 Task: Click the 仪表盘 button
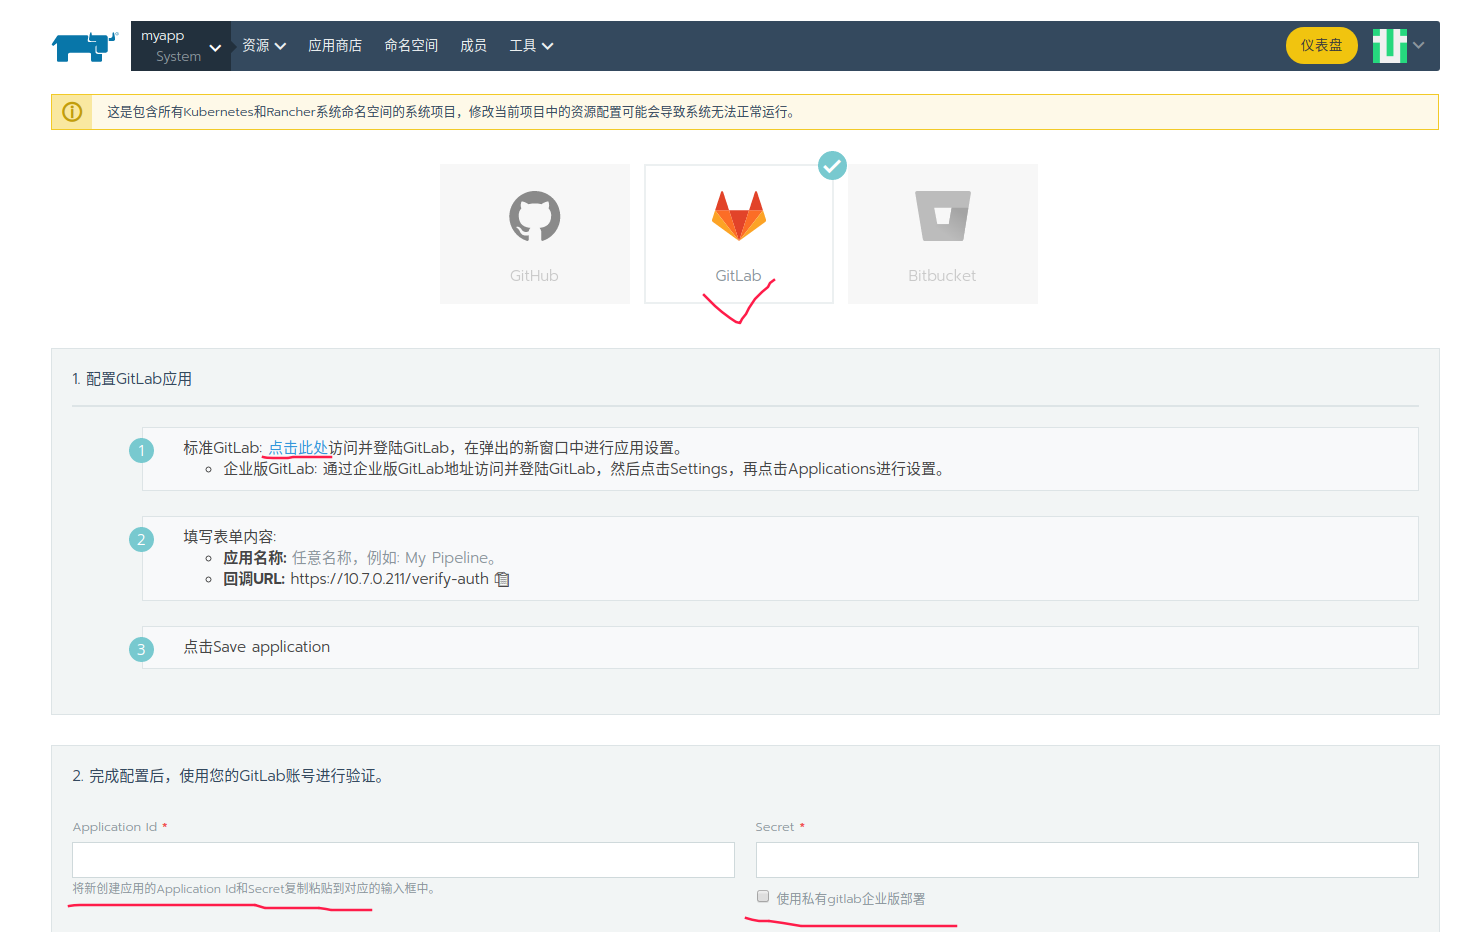(1321, 45)
